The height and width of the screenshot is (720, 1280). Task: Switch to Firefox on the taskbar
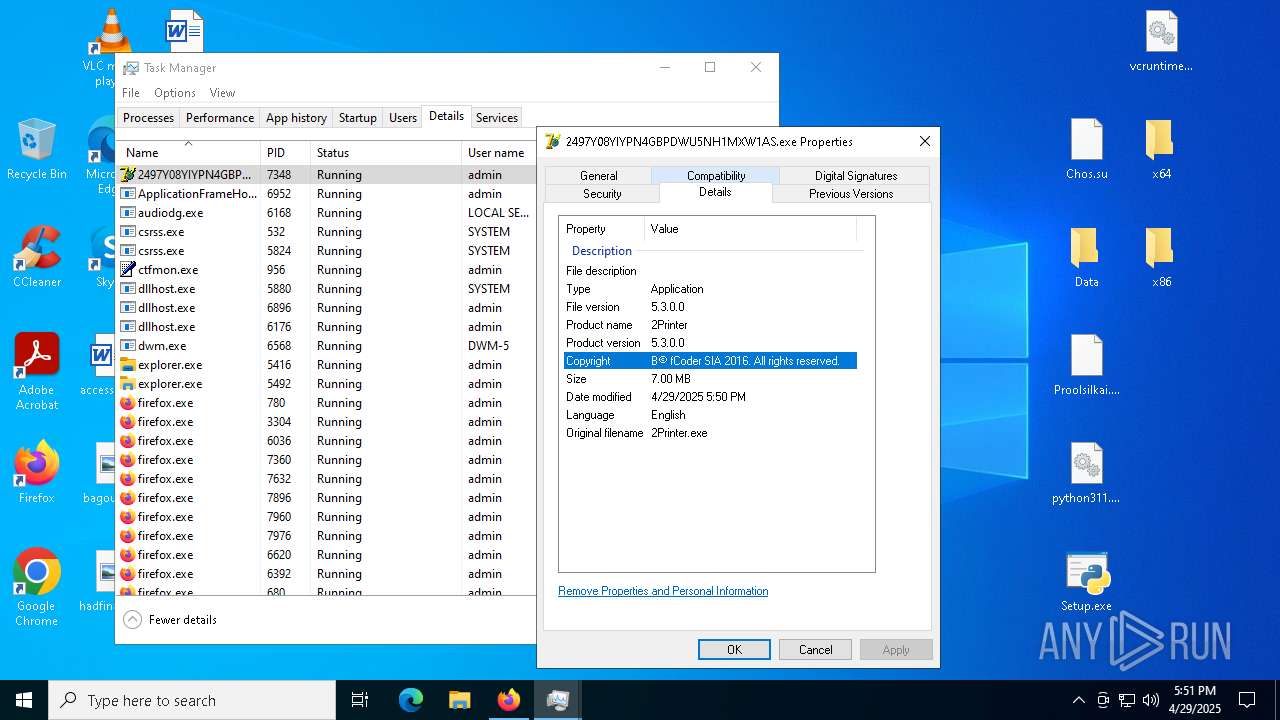508,700
